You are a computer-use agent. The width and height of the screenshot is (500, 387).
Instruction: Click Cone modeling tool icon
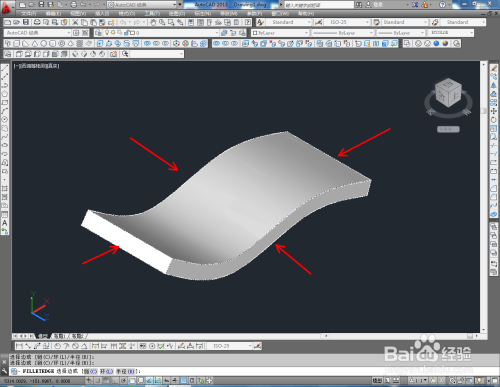click(35, 43)
